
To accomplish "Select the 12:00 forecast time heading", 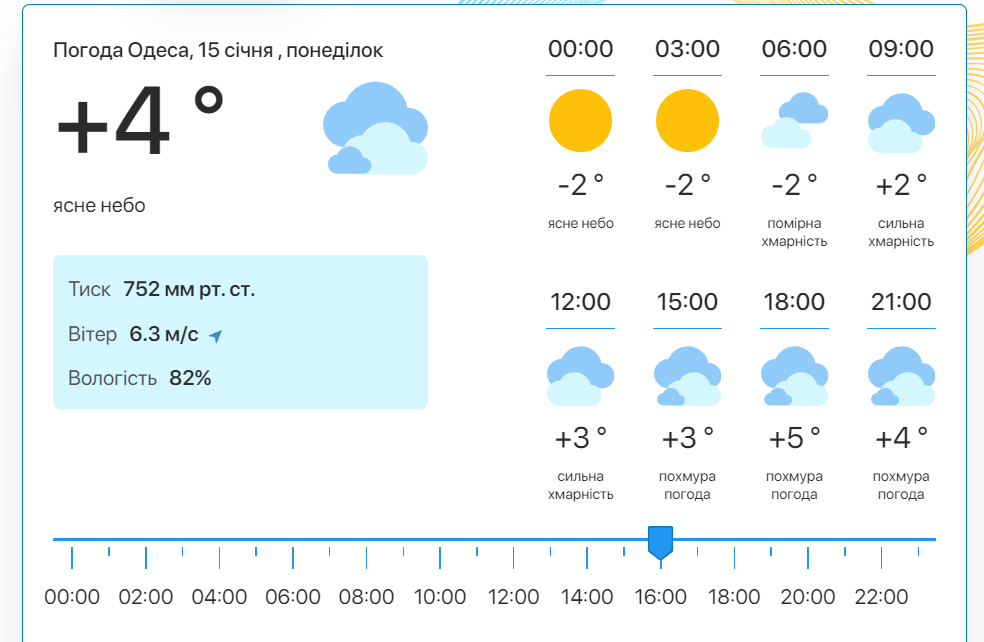I will [580, 302].
